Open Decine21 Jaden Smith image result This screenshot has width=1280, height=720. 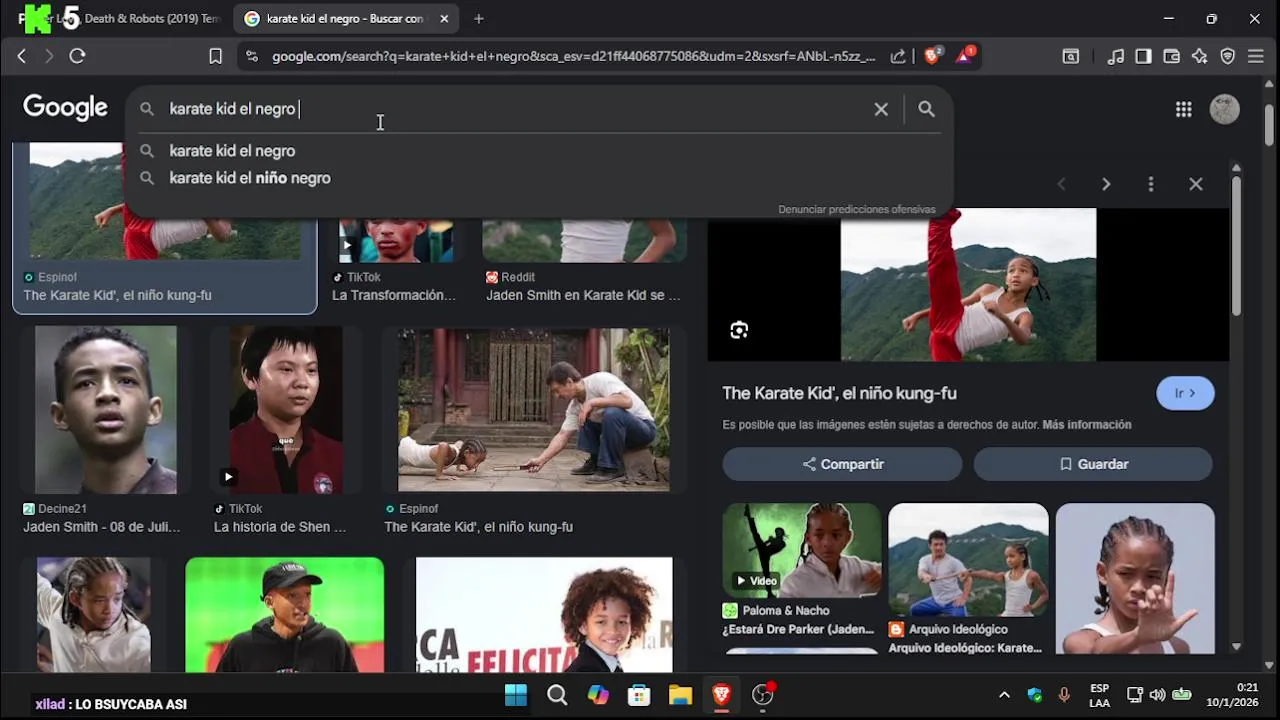(106, 410)
